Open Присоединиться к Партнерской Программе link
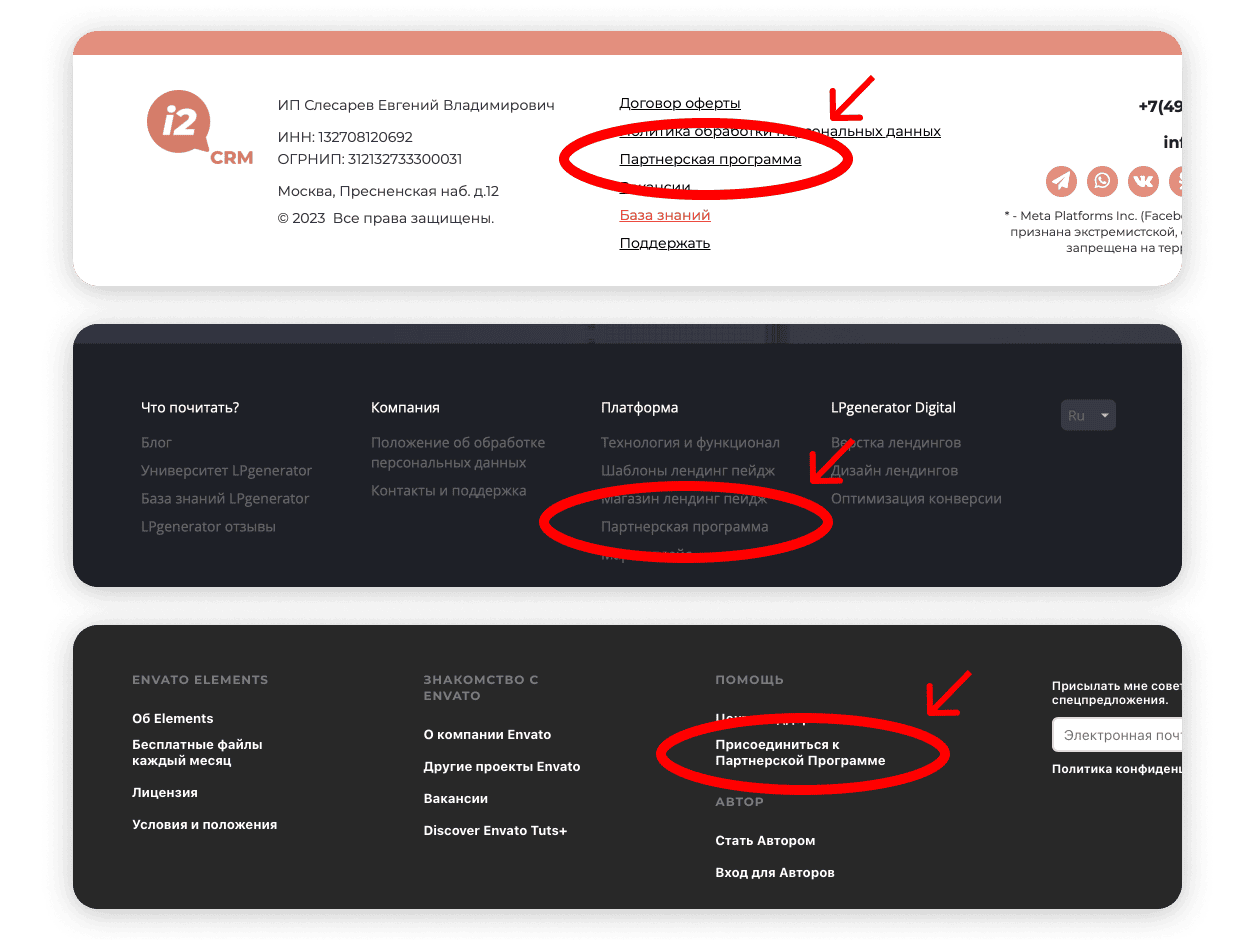Screen dimensions: 1255x940 (x=800, y=752)
